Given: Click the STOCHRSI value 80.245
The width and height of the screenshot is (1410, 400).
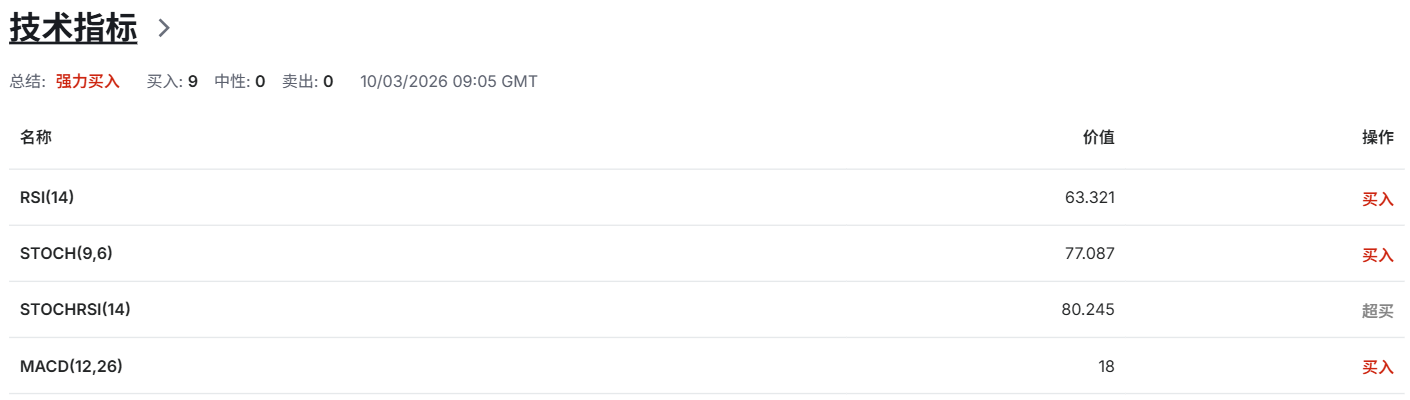Looking at the screenshot, I should 1087,309.
